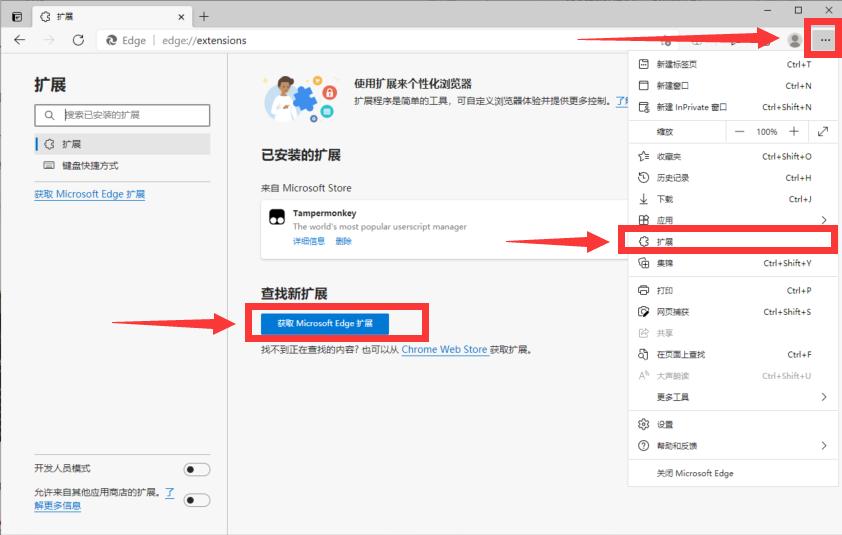
Task: Open the Settings and more ellipsis menu
Action: (825, 40)
